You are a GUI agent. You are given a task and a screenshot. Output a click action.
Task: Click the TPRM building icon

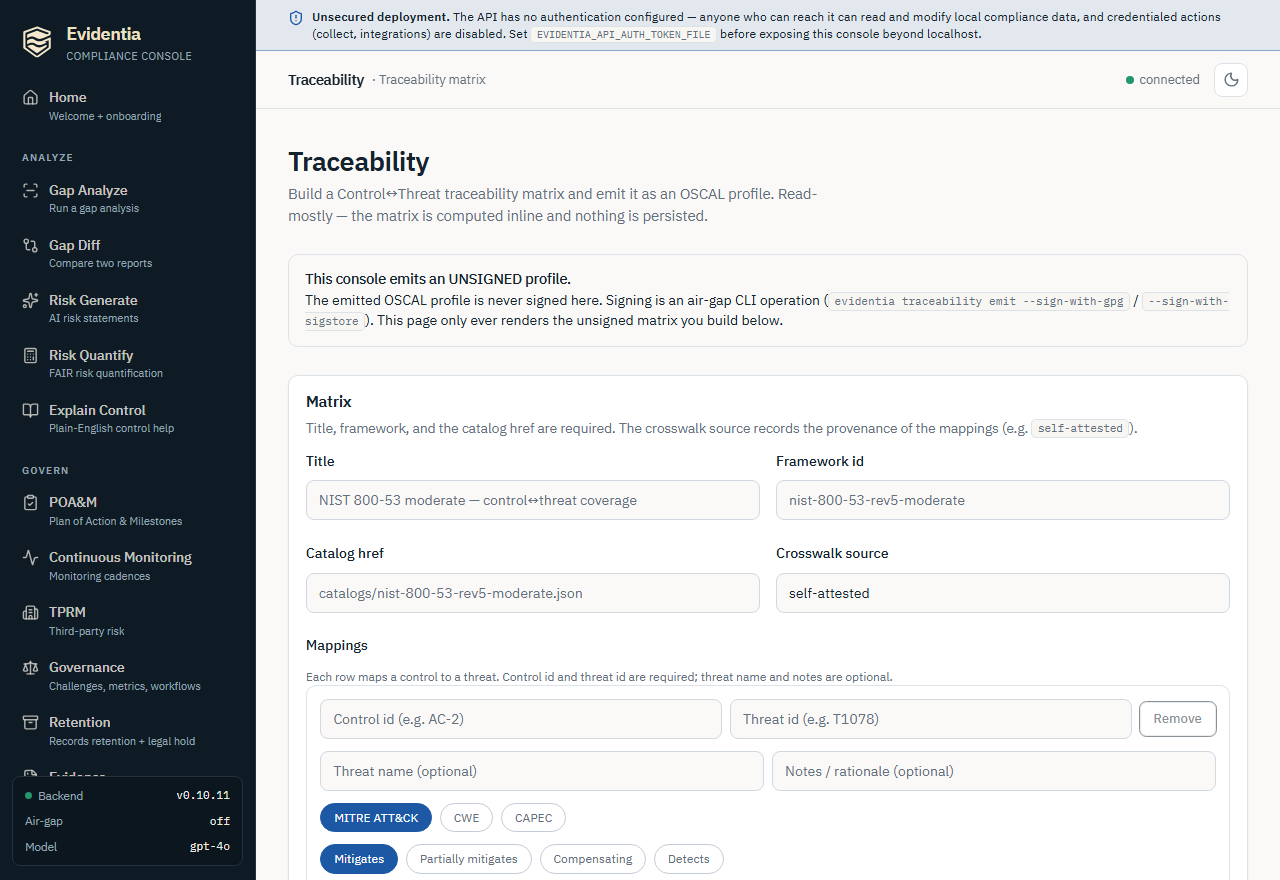(x=31, y=612)
